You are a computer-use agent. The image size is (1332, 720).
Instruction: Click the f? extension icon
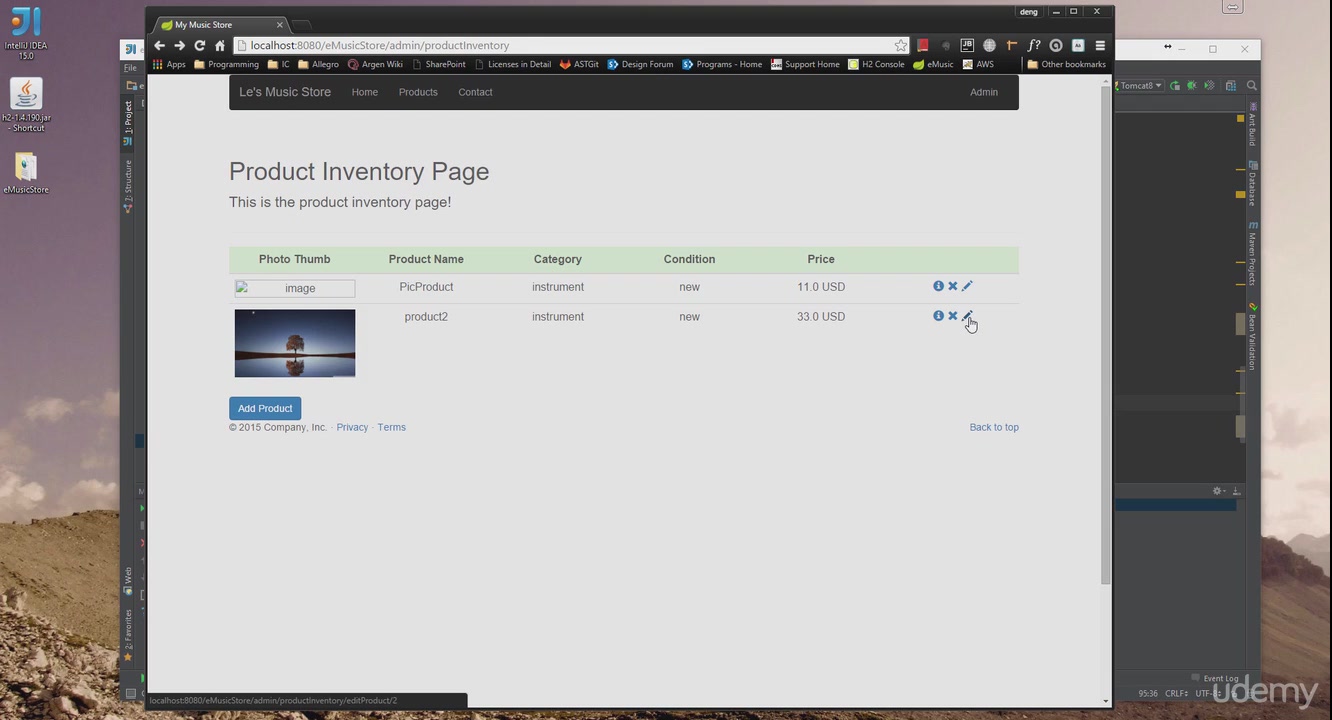click(x=1034, y=45)
